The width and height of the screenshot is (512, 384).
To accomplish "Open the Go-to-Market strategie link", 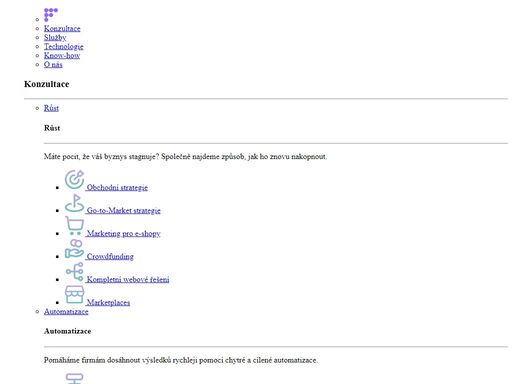I will click(x=123, y=211).
